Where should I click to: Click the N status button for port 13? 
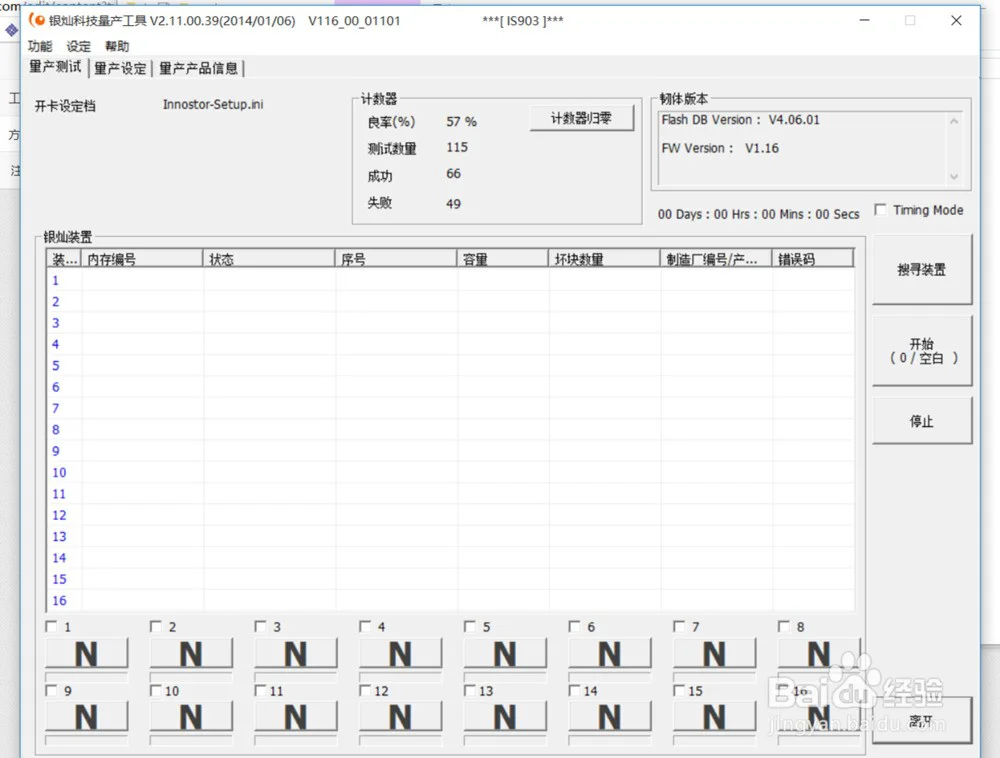(505, 717)
